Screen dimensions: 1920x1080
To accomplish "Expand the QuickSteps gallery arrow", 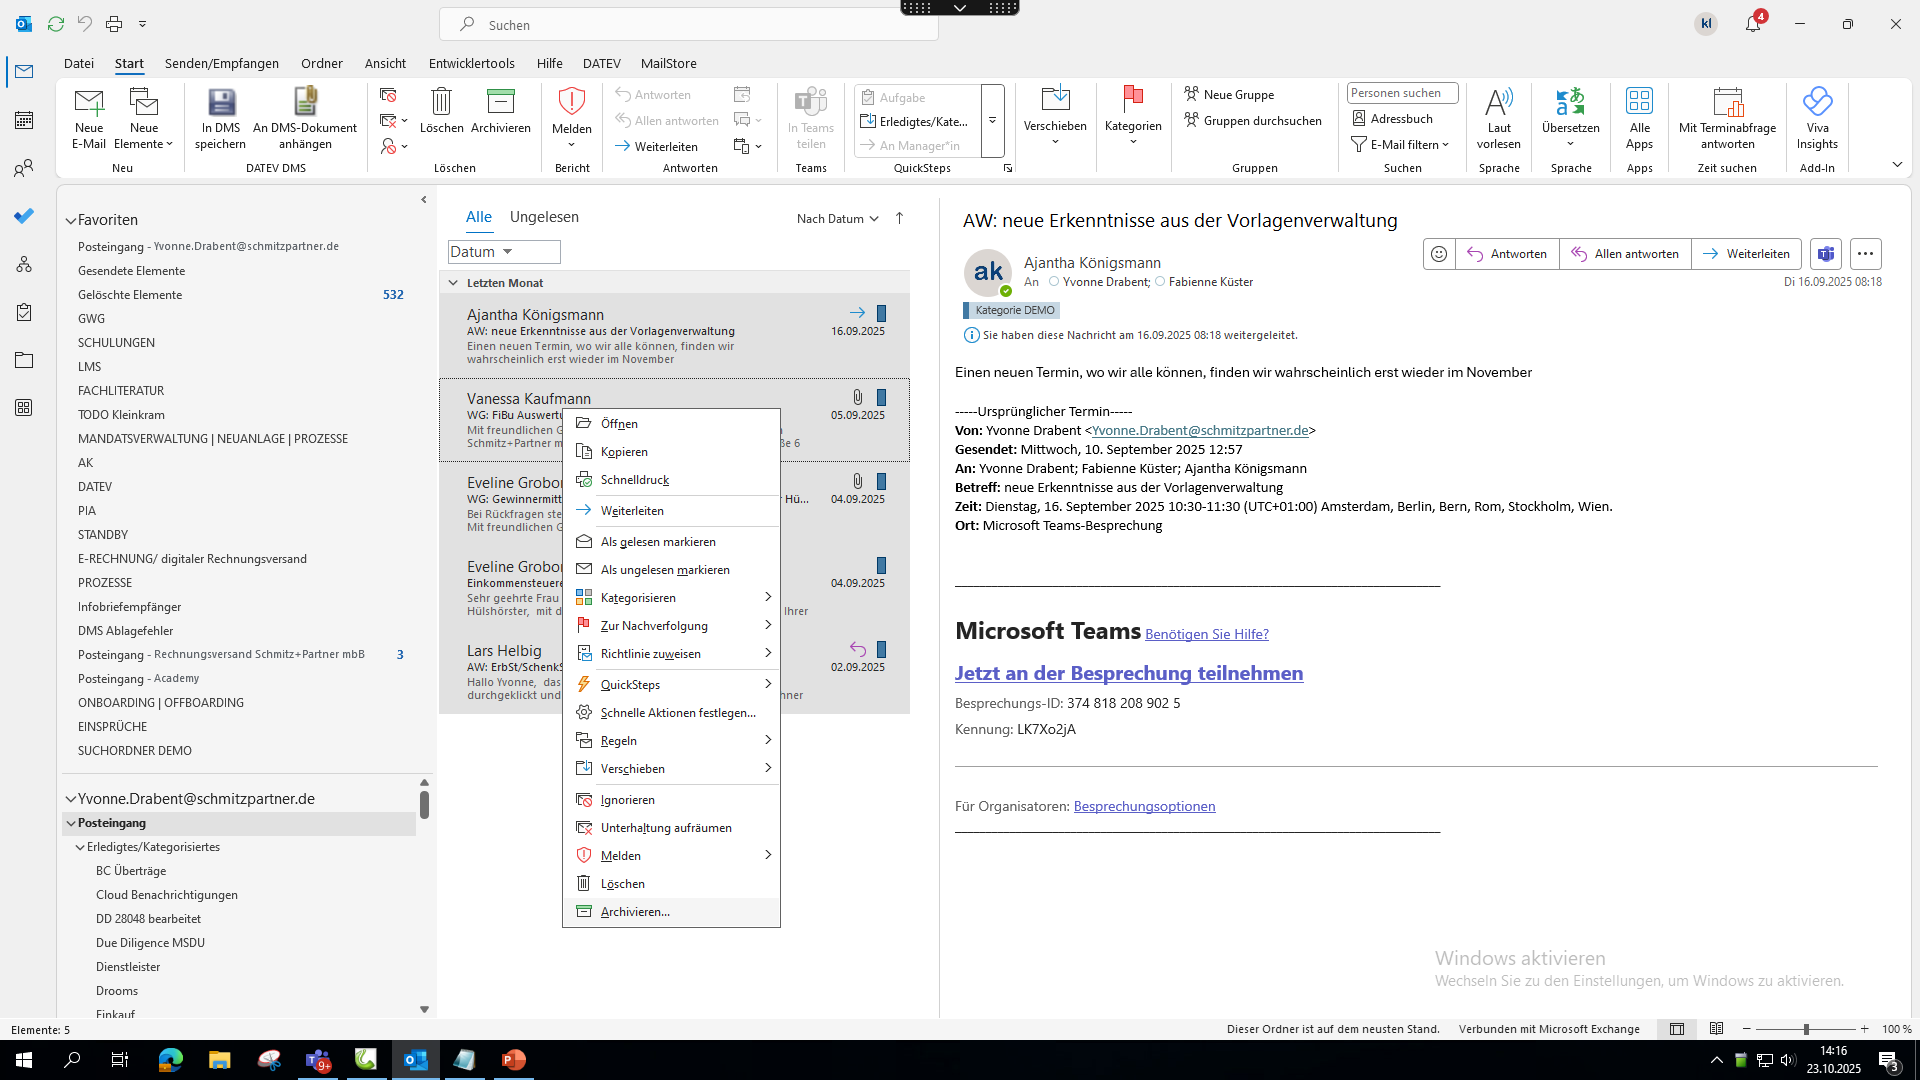I will (x=993, y=121).
